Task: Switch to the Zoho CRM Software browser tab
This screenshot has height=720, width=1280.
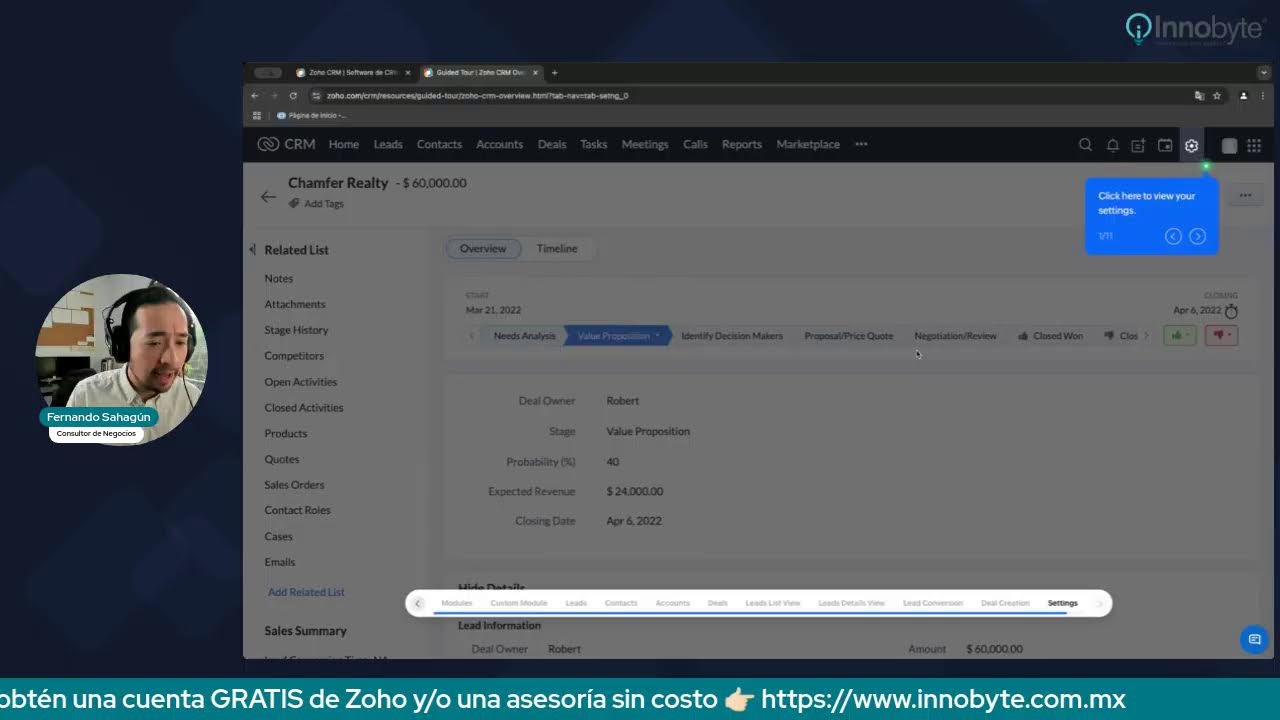Action: pos(352,72)
